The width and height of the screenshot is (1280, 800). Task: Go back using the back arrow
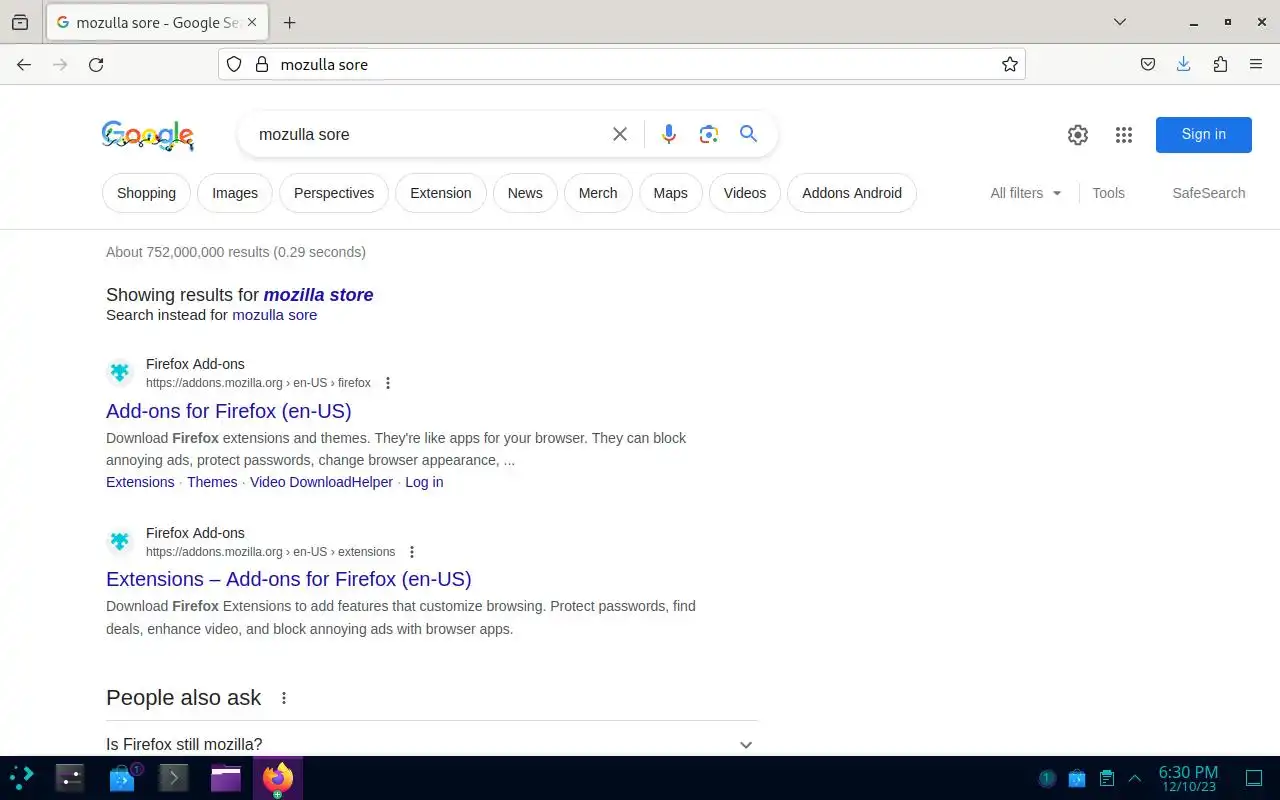(x=24, y=64)
